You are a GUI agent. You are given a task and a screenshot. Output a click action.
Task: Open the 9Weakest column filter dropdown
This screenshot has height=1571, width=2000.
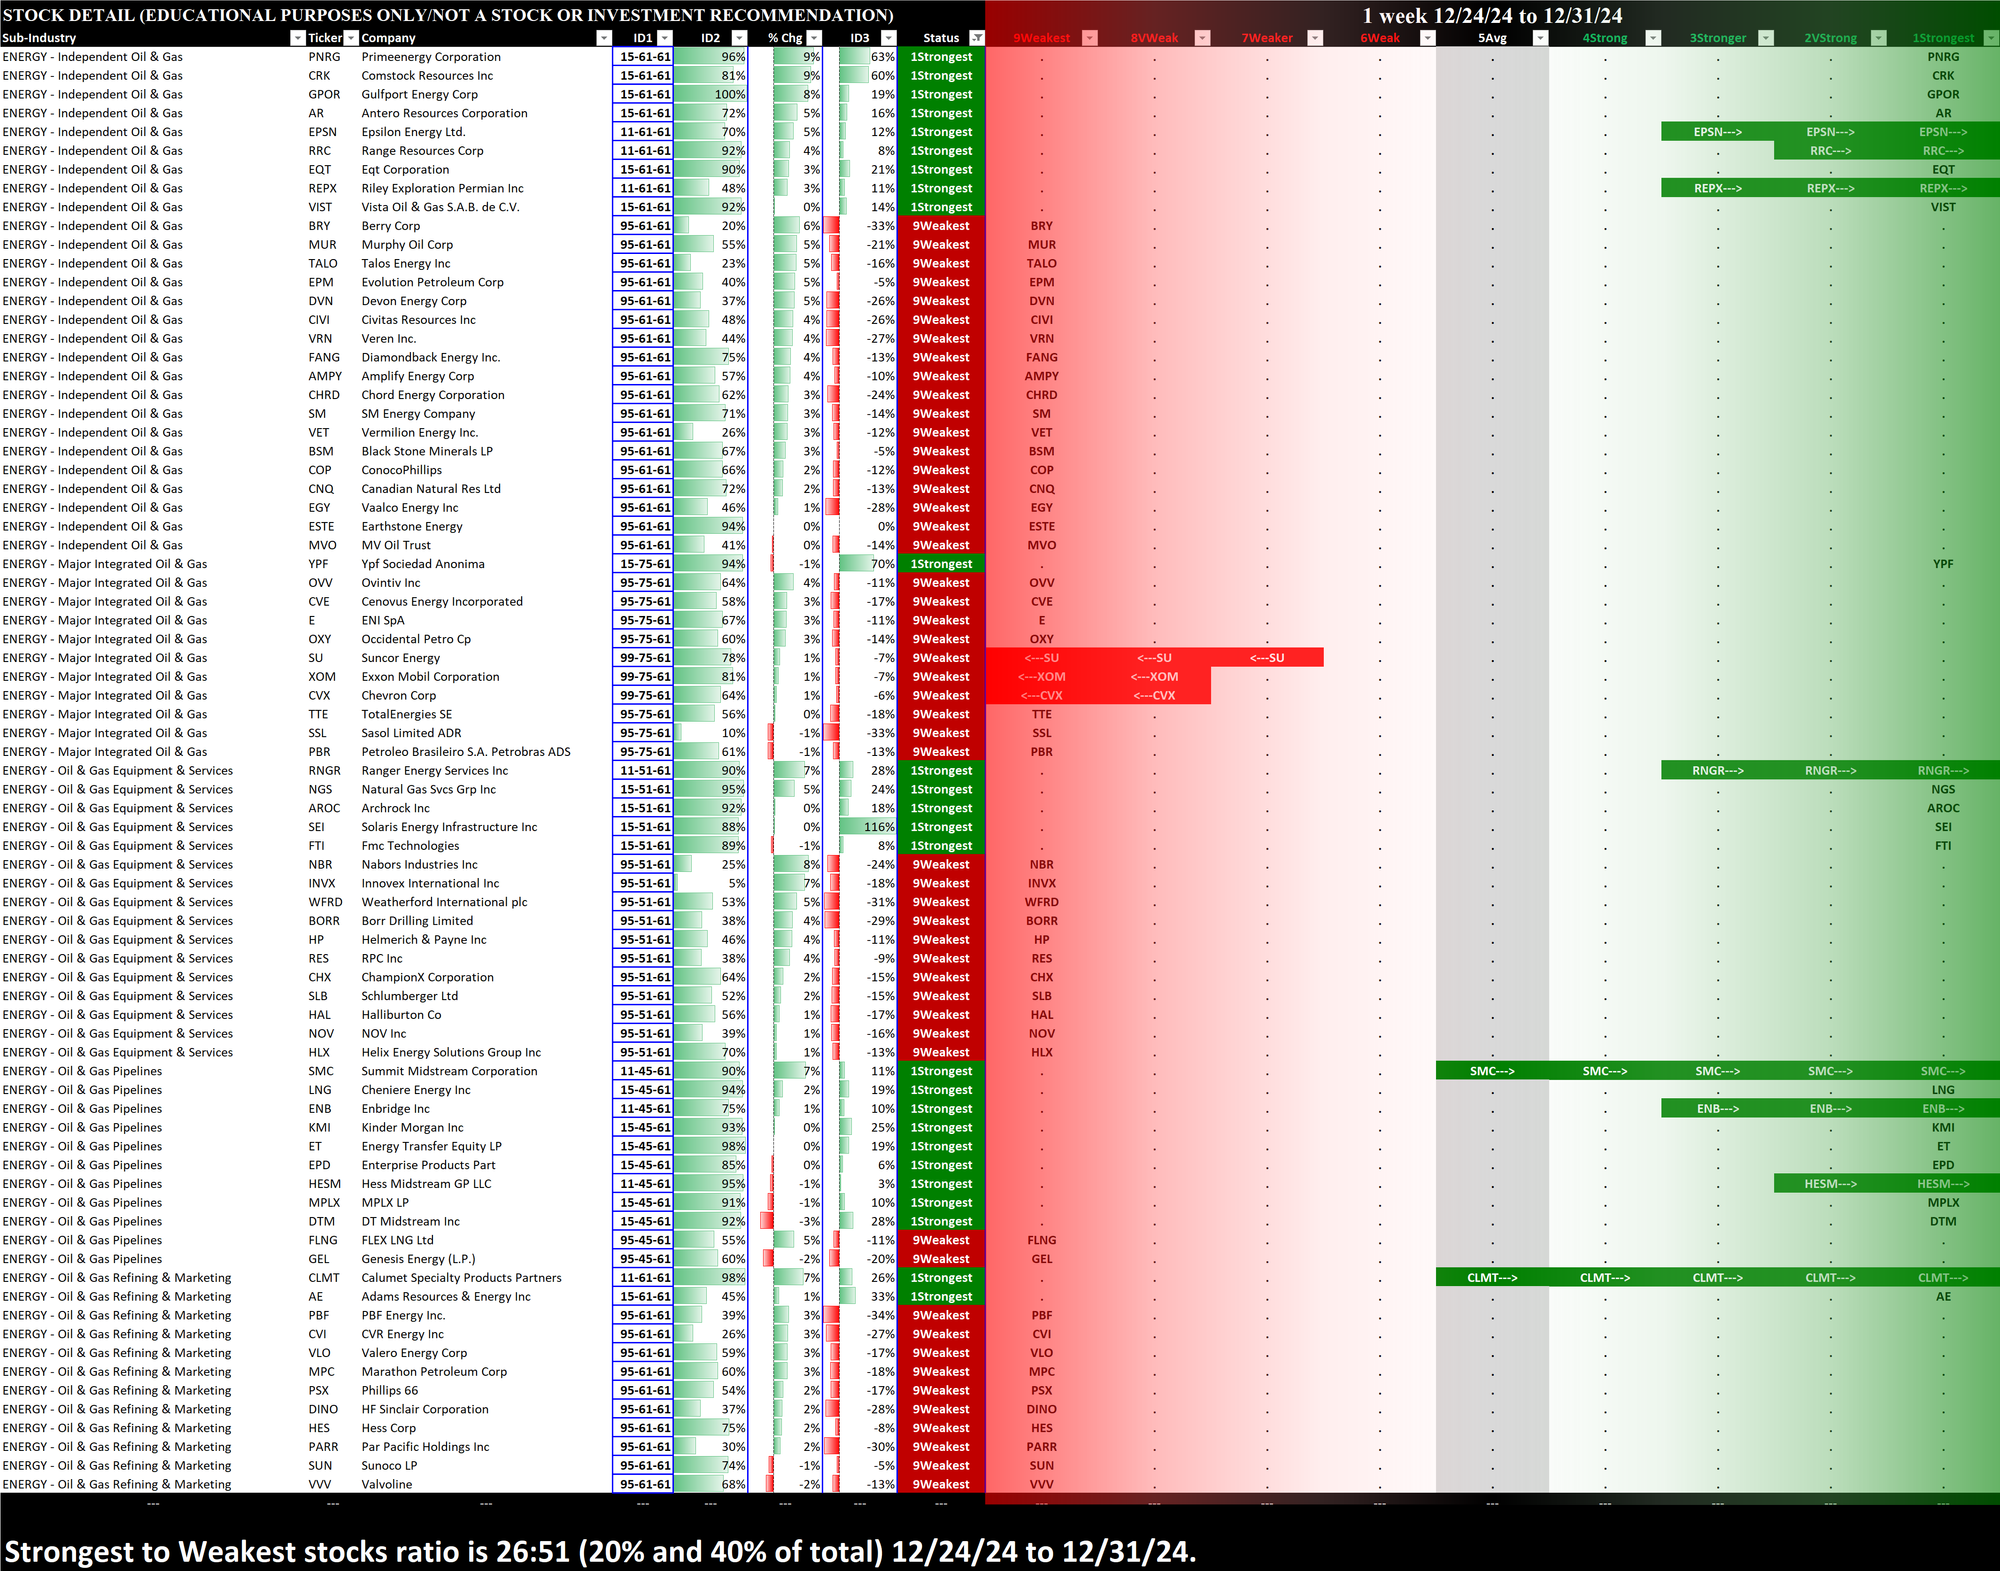pos(1090,38)
